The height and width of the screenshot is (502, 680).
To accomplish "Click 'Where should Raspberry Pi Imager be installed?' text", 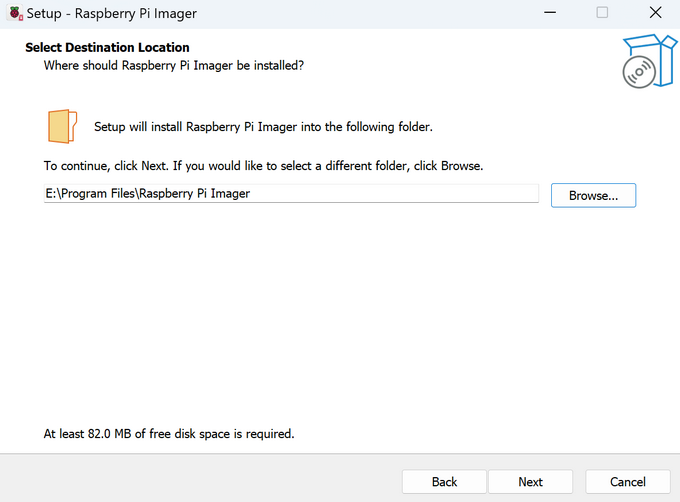I will (173, 65).
